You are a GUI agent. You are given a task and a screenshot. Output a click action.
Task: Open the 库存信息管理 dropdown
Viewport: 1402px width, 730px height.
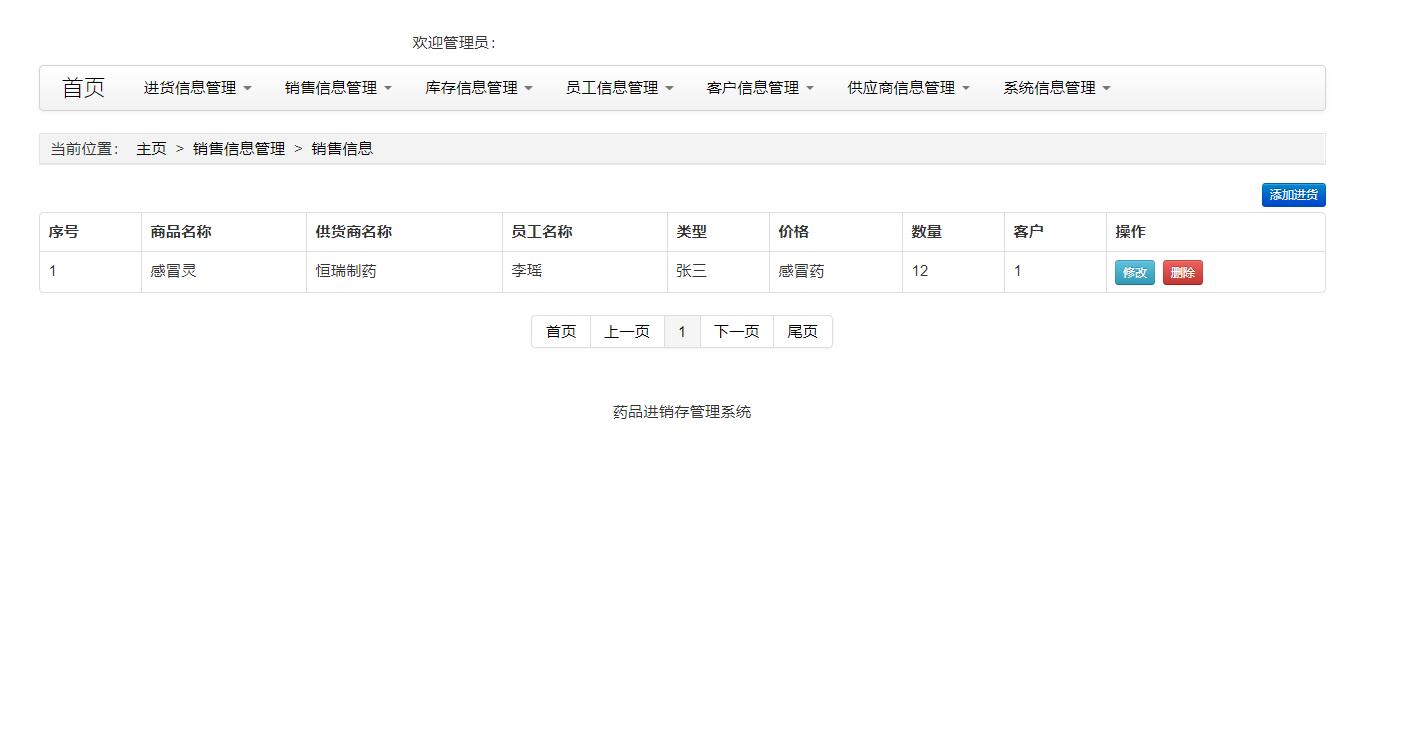[x=478, y=87]
